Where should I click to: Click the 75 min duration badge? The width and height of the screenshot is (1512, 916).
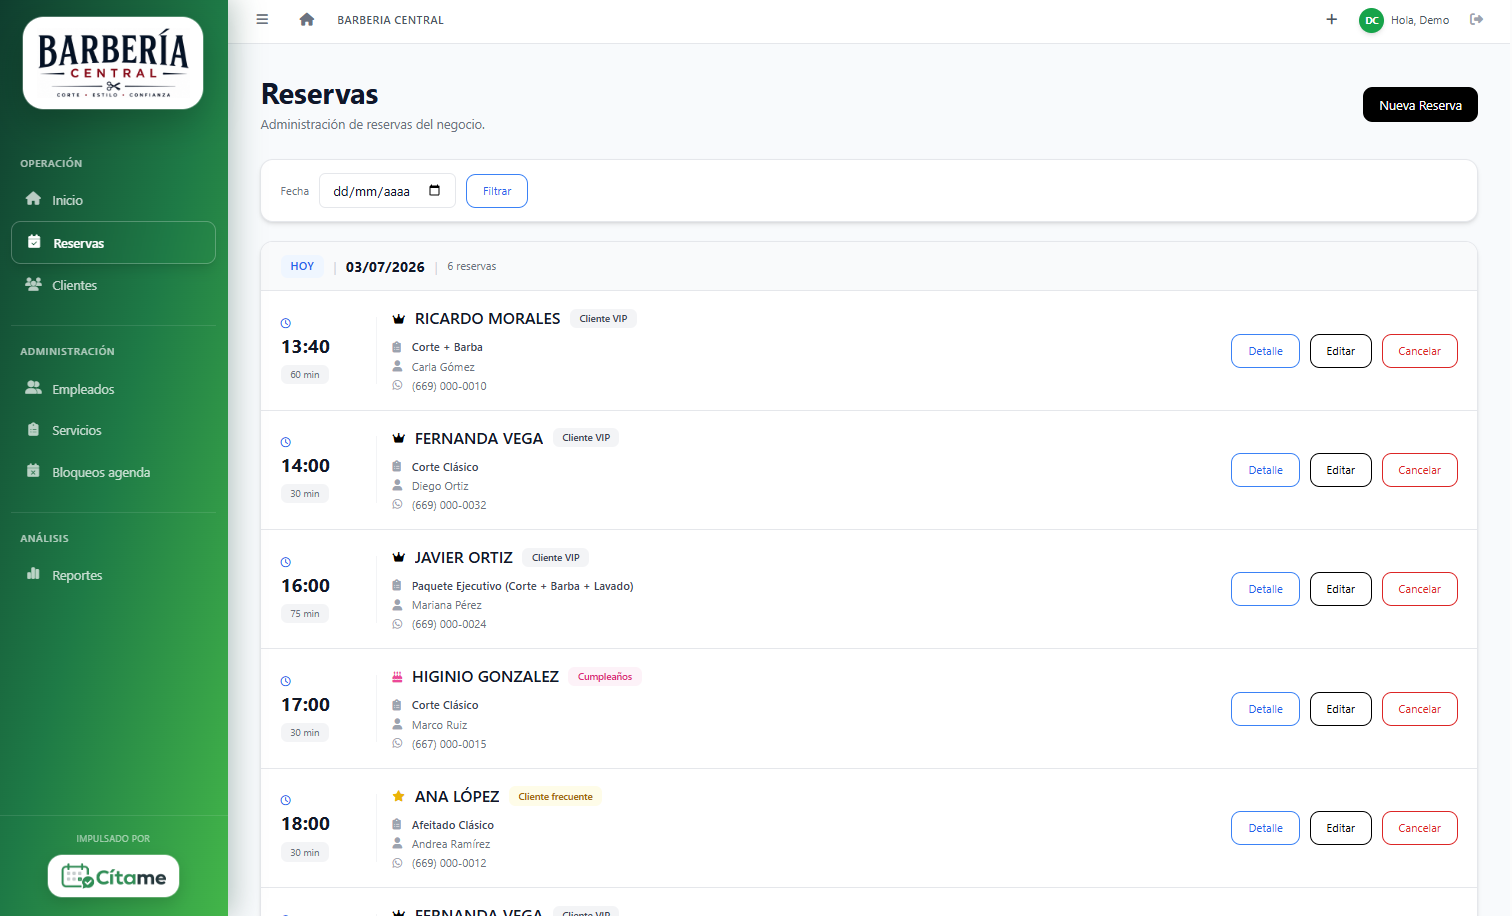[x=305, y=613]
